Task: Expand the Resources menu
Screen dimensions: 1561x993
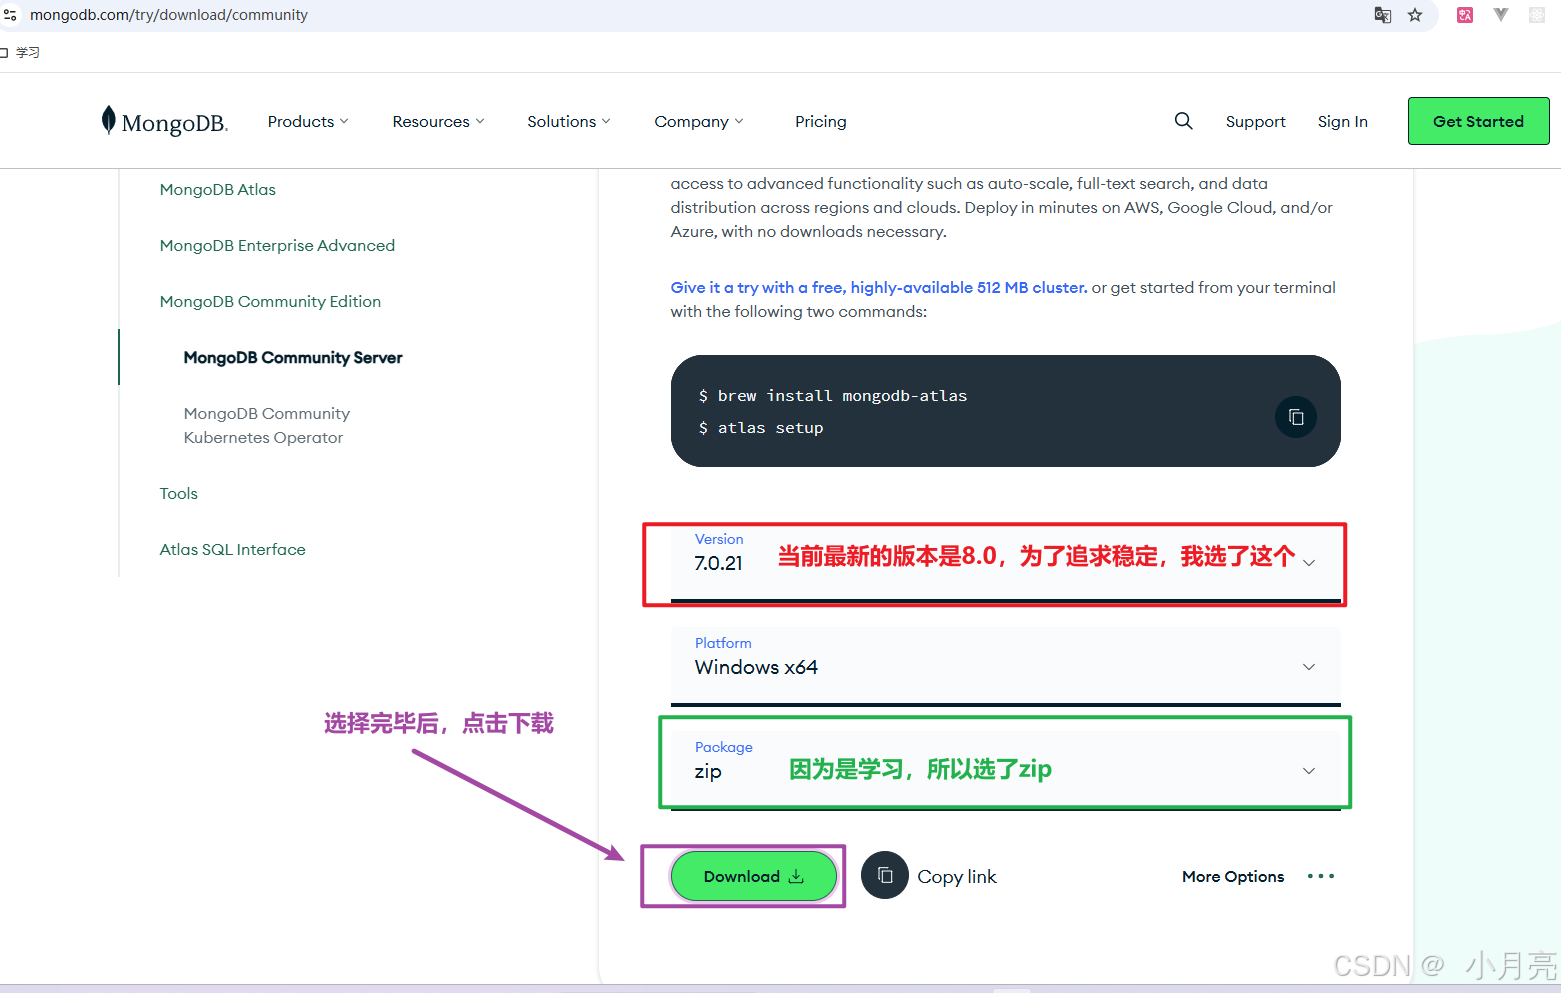Action: (x=438, y=121)
